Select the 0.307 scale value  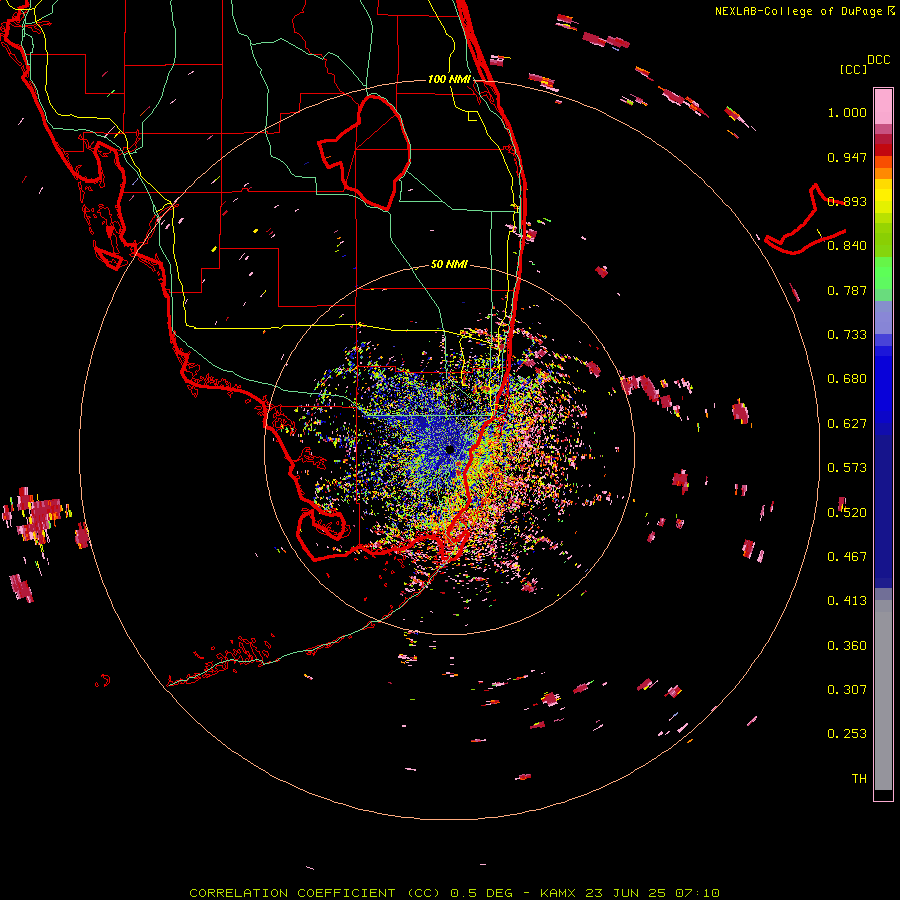click(847, 690)
